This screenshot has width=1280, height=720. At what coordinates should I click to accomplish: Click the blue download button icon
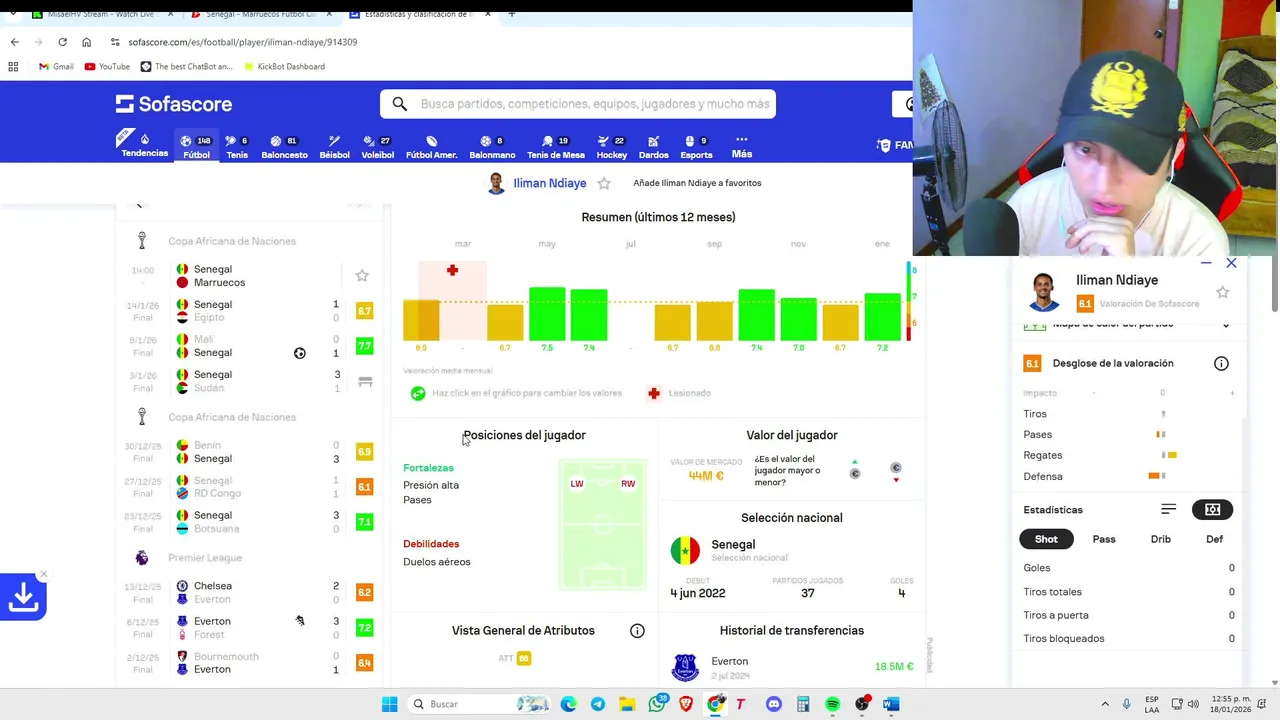[x=23, y=597]
